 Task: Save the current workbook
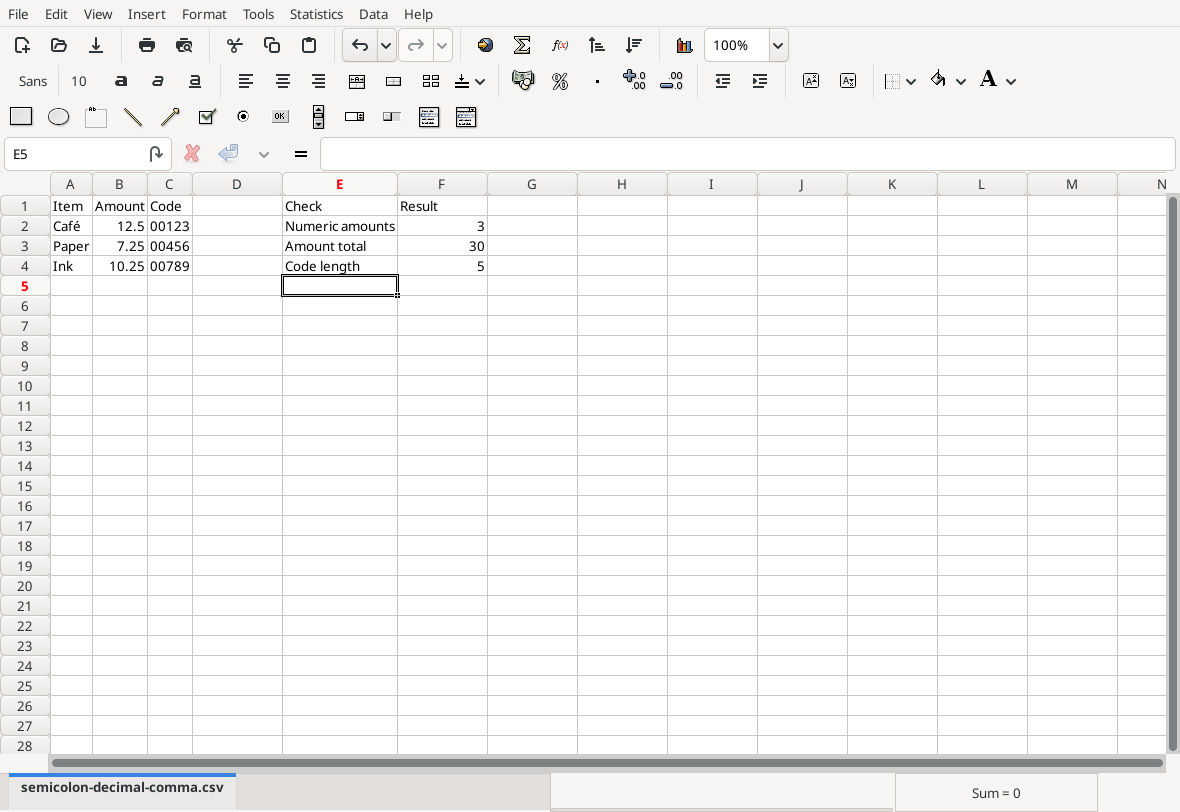(96, 45)
